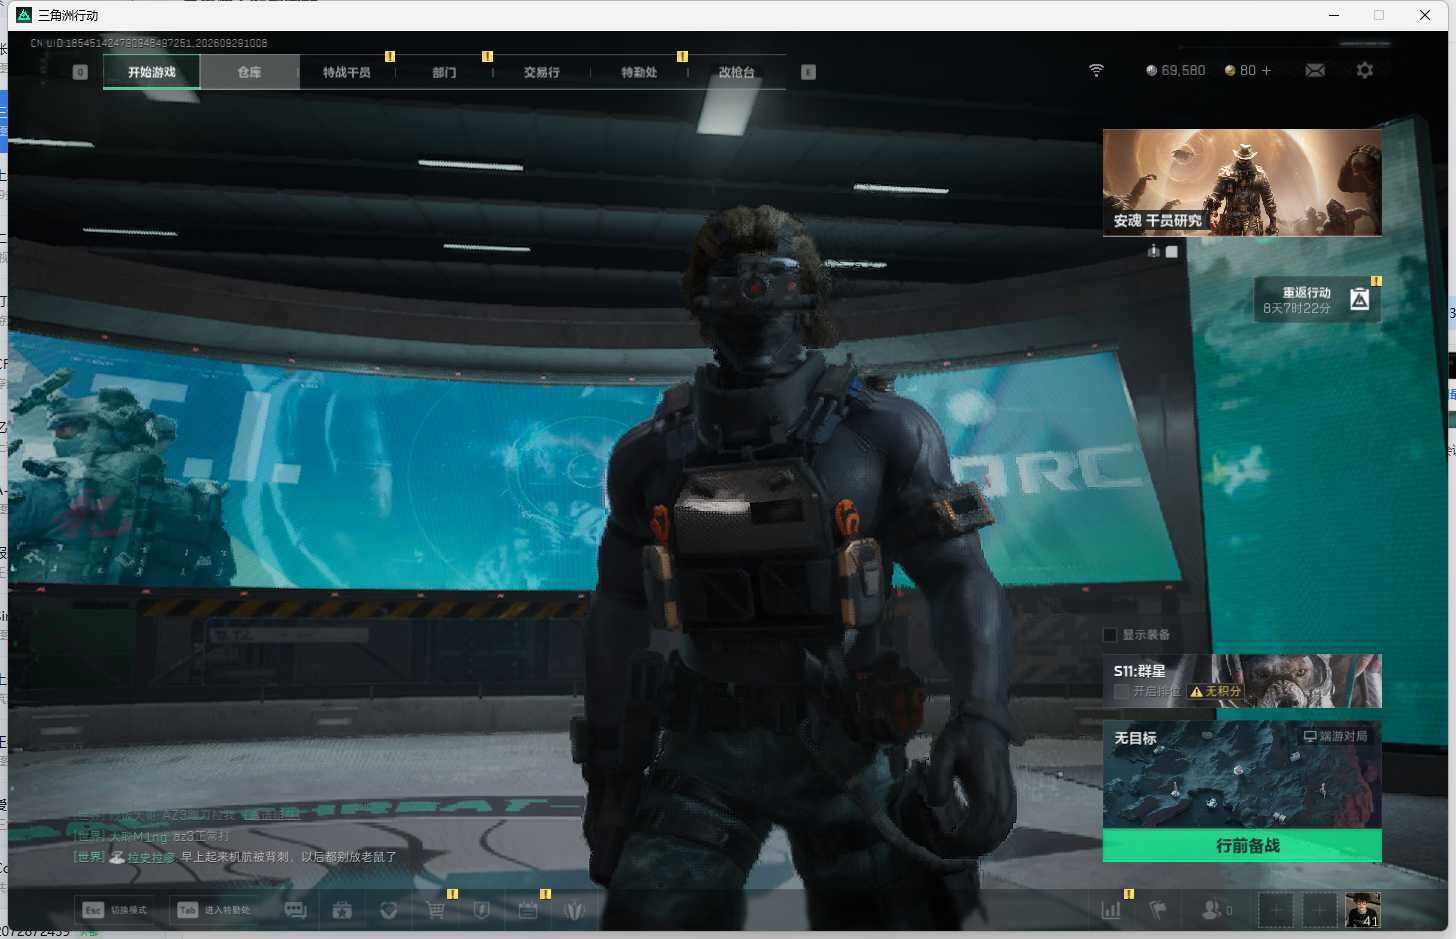This screenshot has height=939, width=1456.
Task: Enable the 显示装备 checkbox
Action: coord(1110,635)
